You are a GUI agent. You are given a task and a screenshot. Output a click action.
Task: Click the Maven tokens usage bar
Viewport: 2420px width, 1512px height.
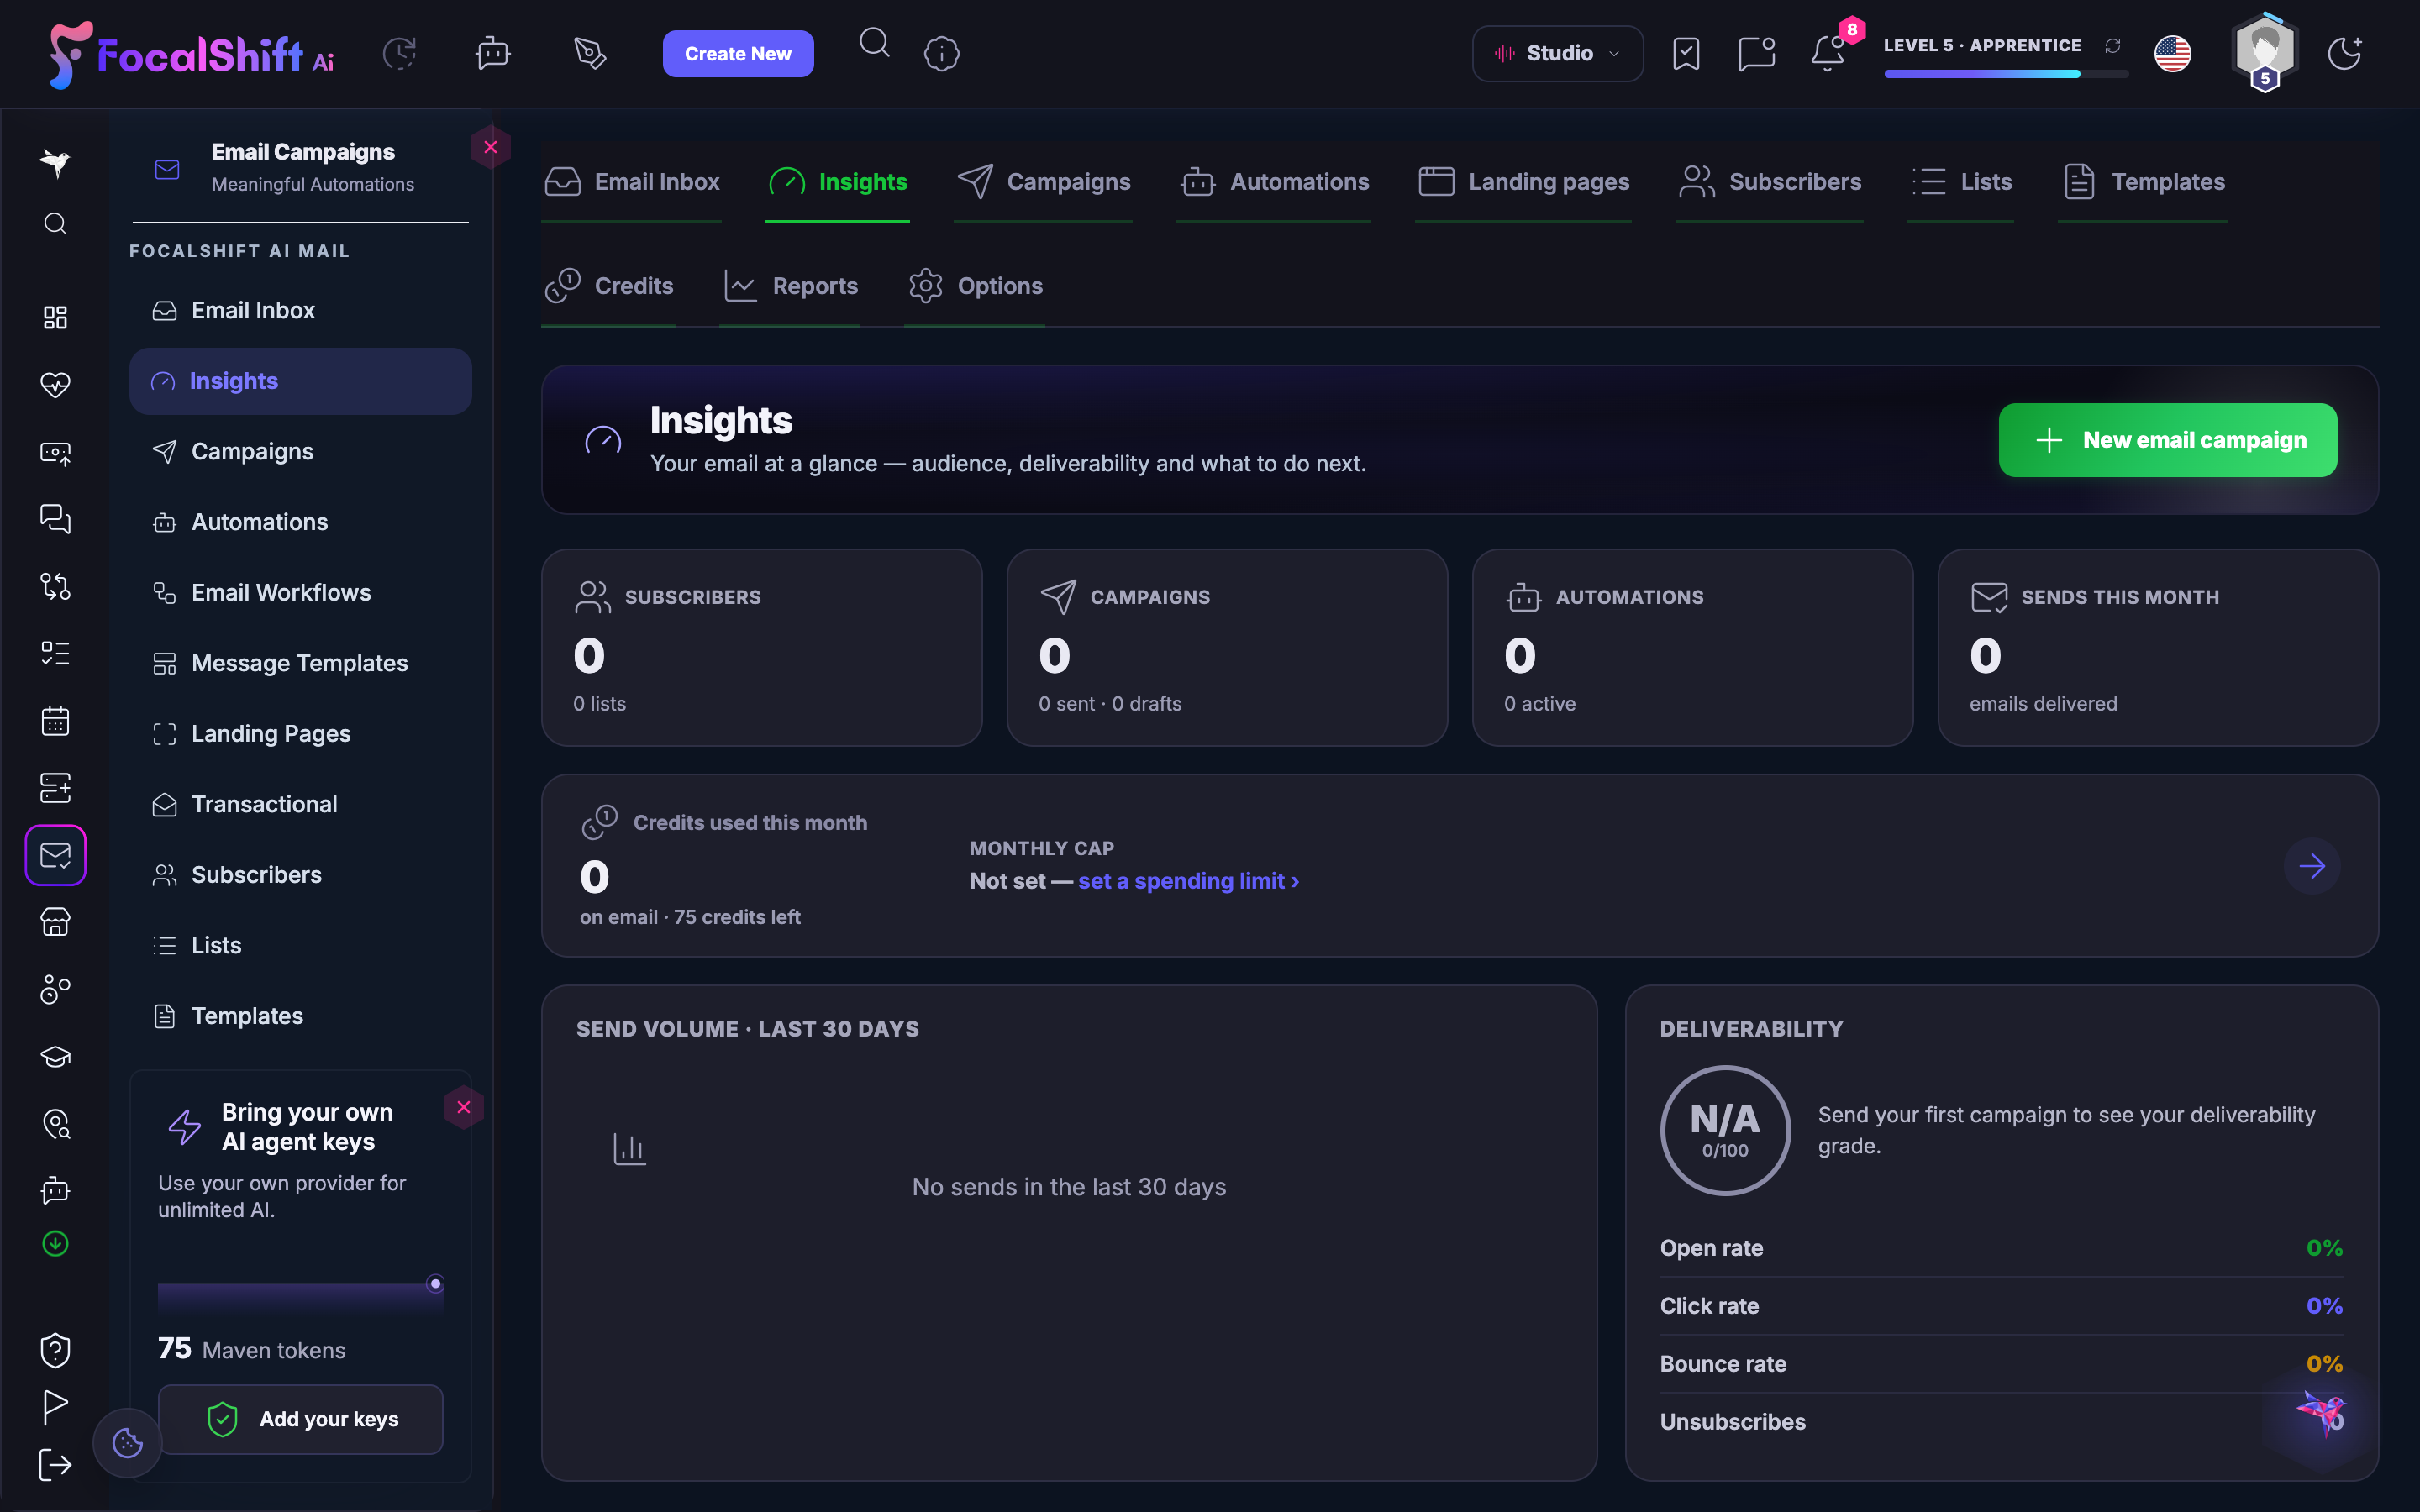300,1297
